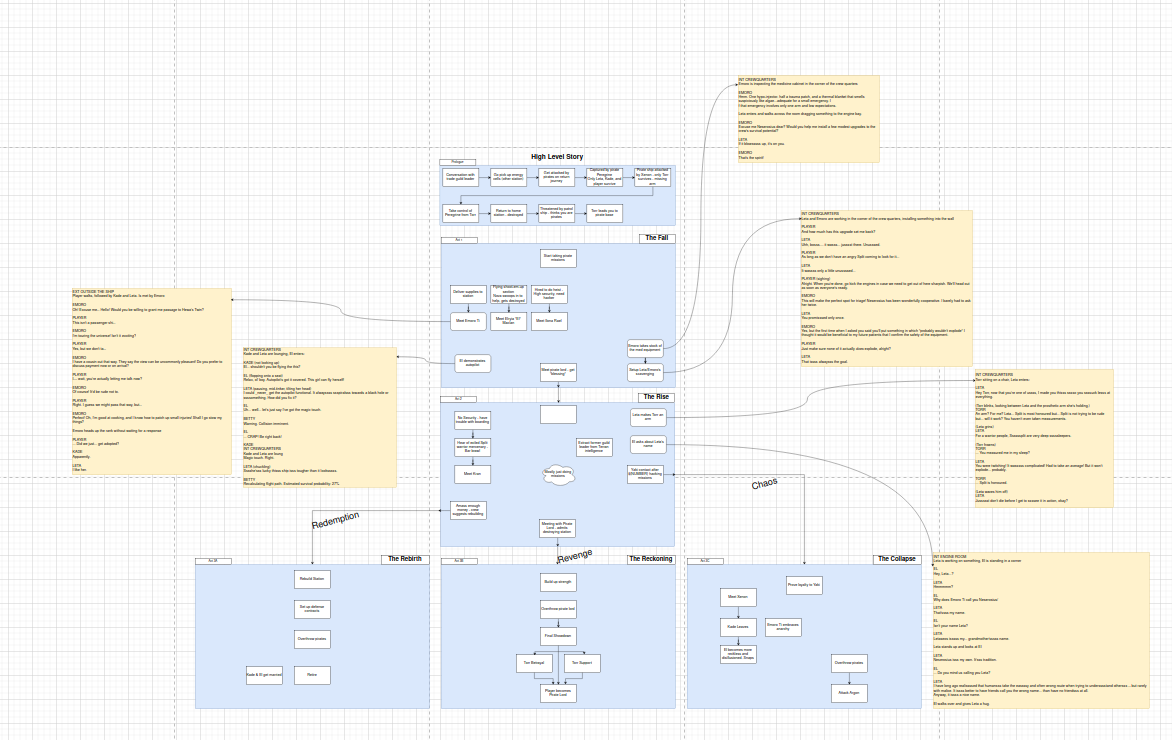Select the 'Set up defense contracts' node
The image size is (1172, 740).
pyautogui.click(x=312, y=609)
